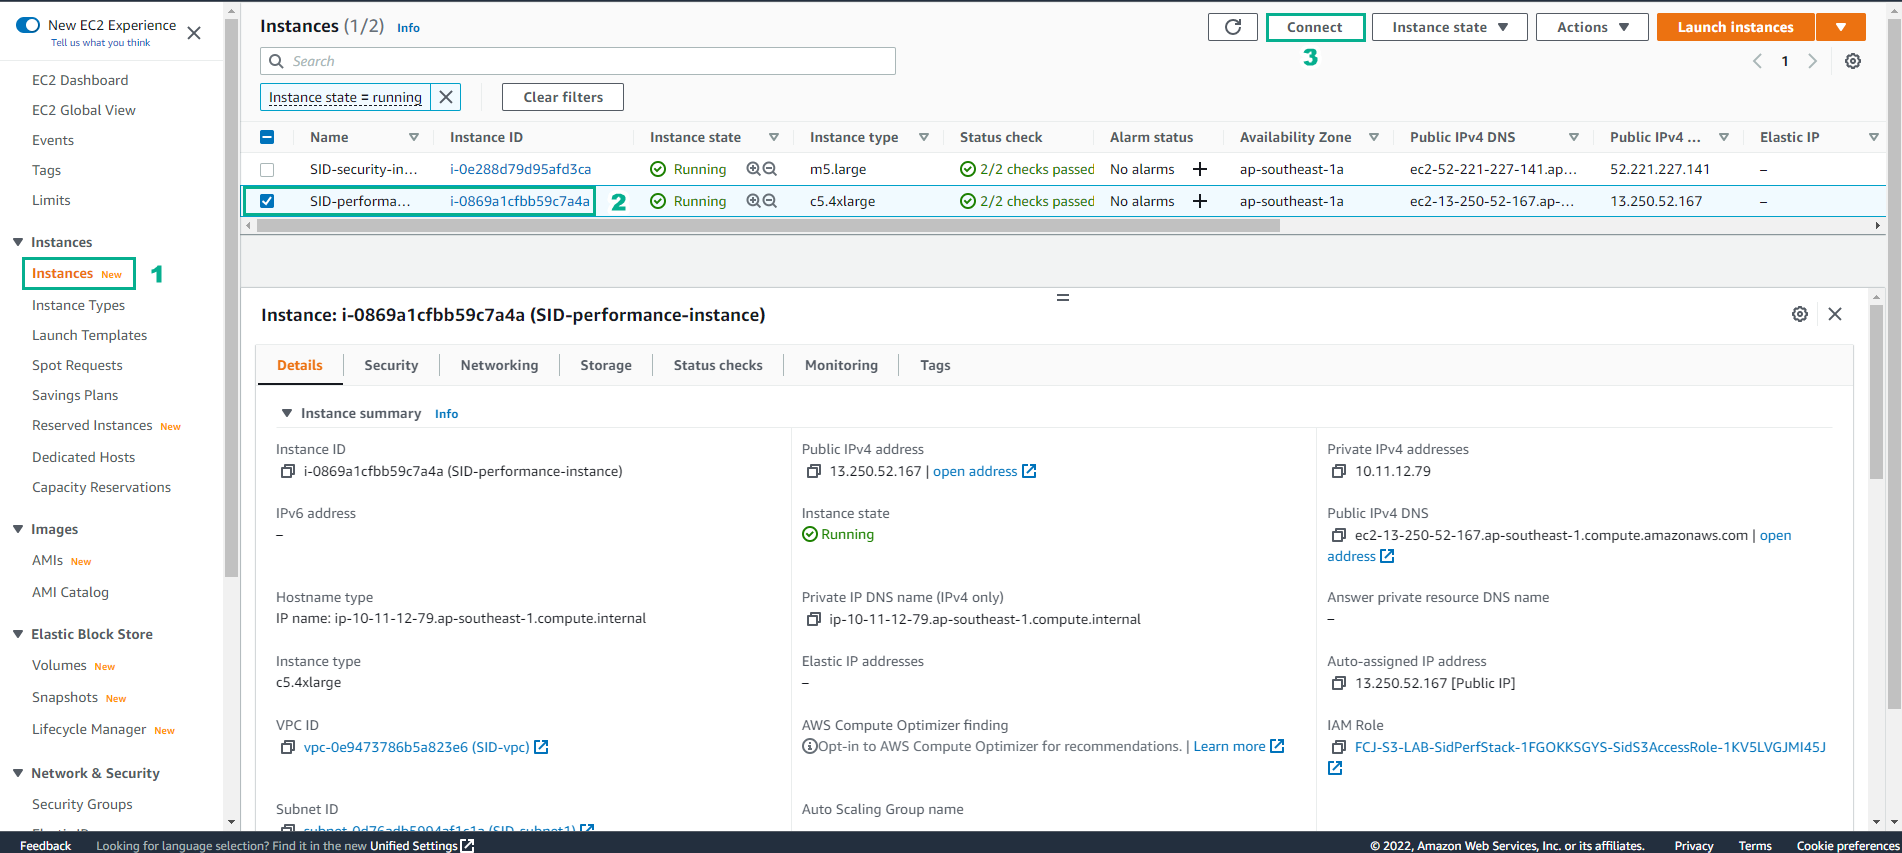Open Security Groups in sidebar
Image resolution: width=1902 pixels, height=853 pixels.
[x=82, y=804]
